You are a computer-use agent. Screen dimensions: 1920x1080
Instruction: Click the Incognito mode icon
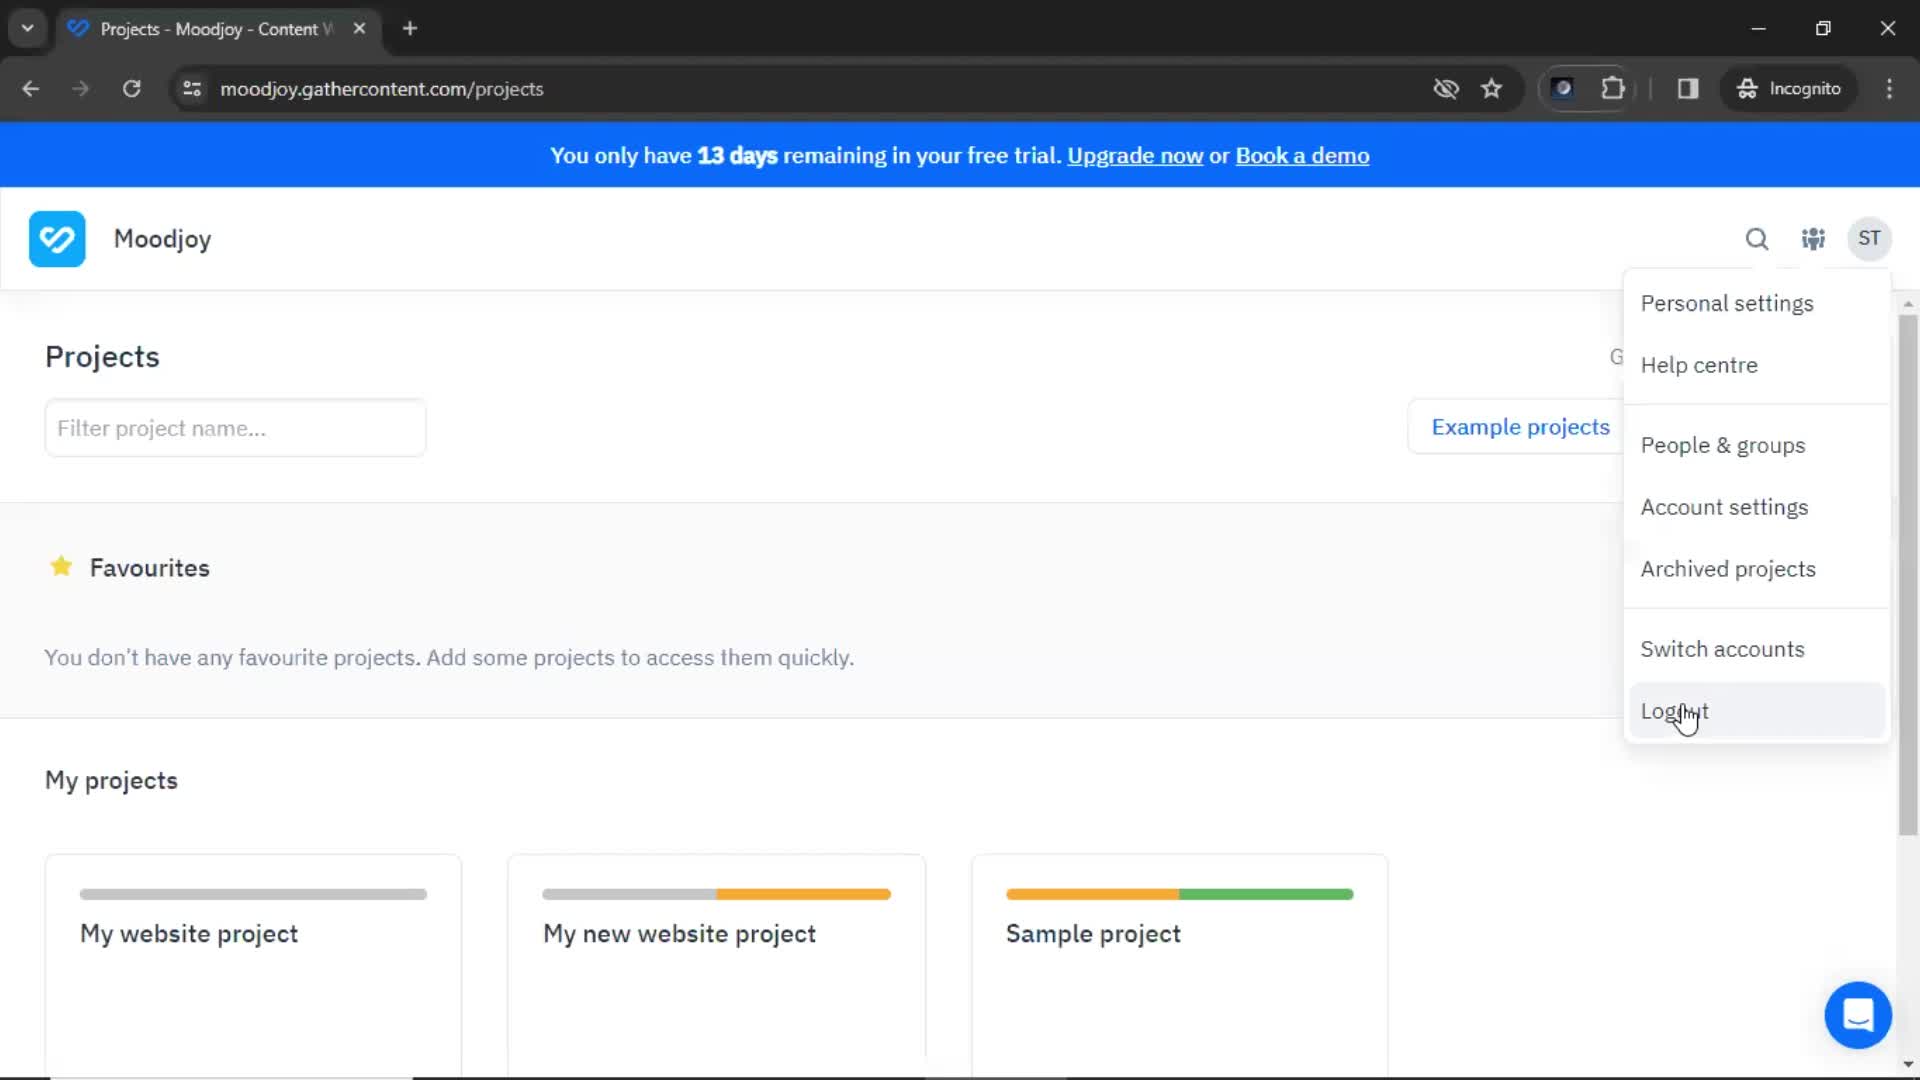(1747, 88)
